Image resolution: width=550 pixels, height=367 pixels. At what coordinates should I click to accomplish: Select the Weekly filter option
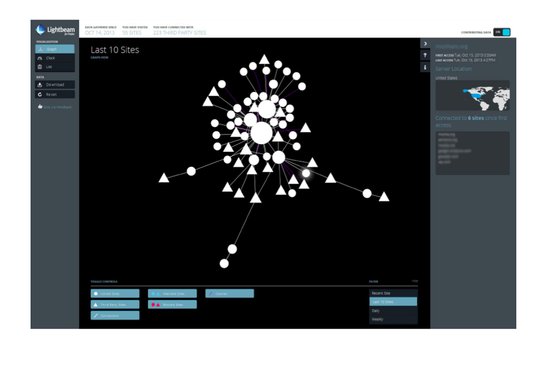click(393, 319)
